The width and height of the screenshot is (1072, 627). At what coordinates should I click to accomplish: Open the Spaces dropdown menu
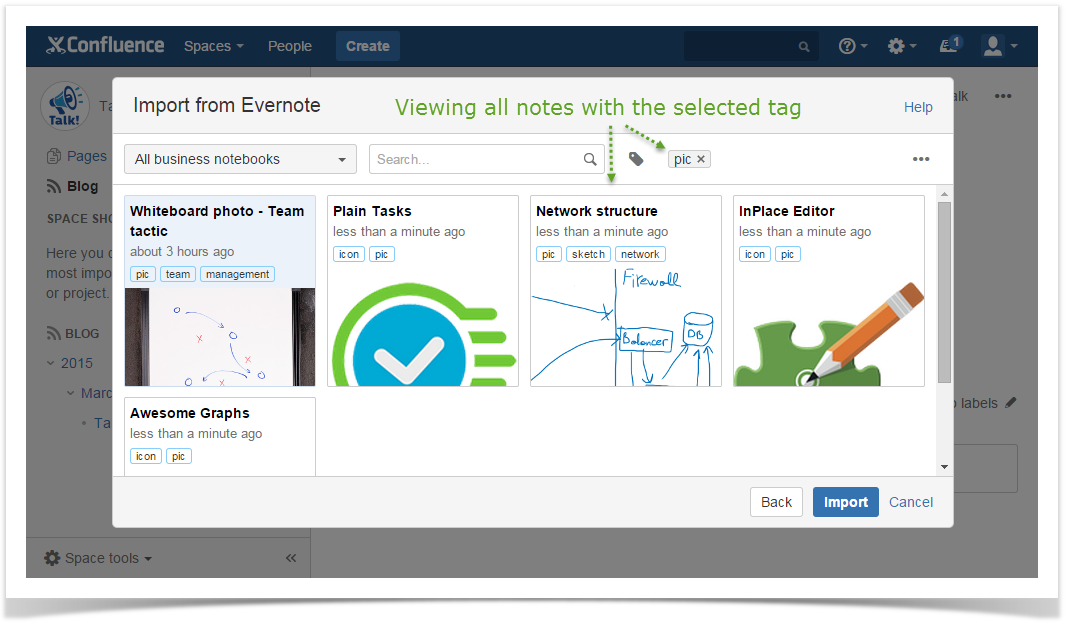tap(213, 46)
